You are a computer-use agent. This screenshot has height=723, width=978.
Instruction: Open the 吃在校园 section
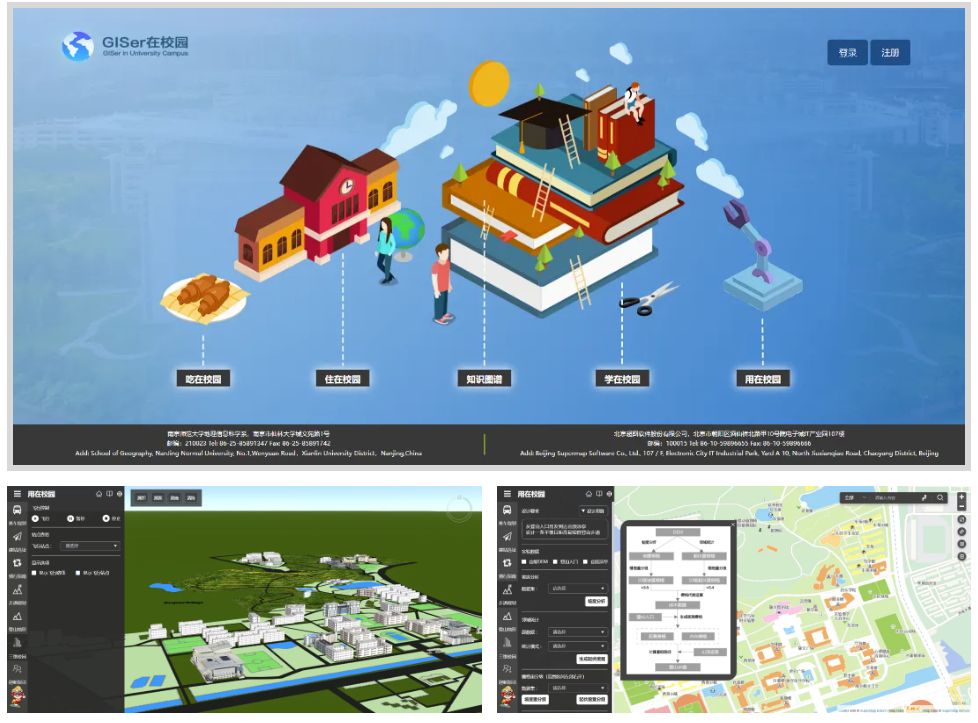coord(202,379)
